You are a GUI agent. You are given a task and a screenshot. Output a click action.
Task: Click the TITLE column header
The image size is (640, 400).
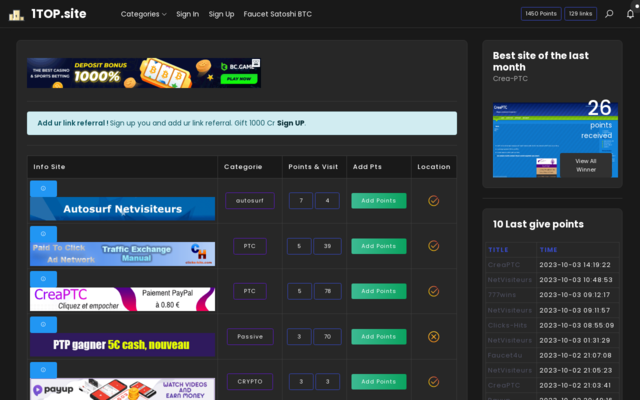click(498, 250)
